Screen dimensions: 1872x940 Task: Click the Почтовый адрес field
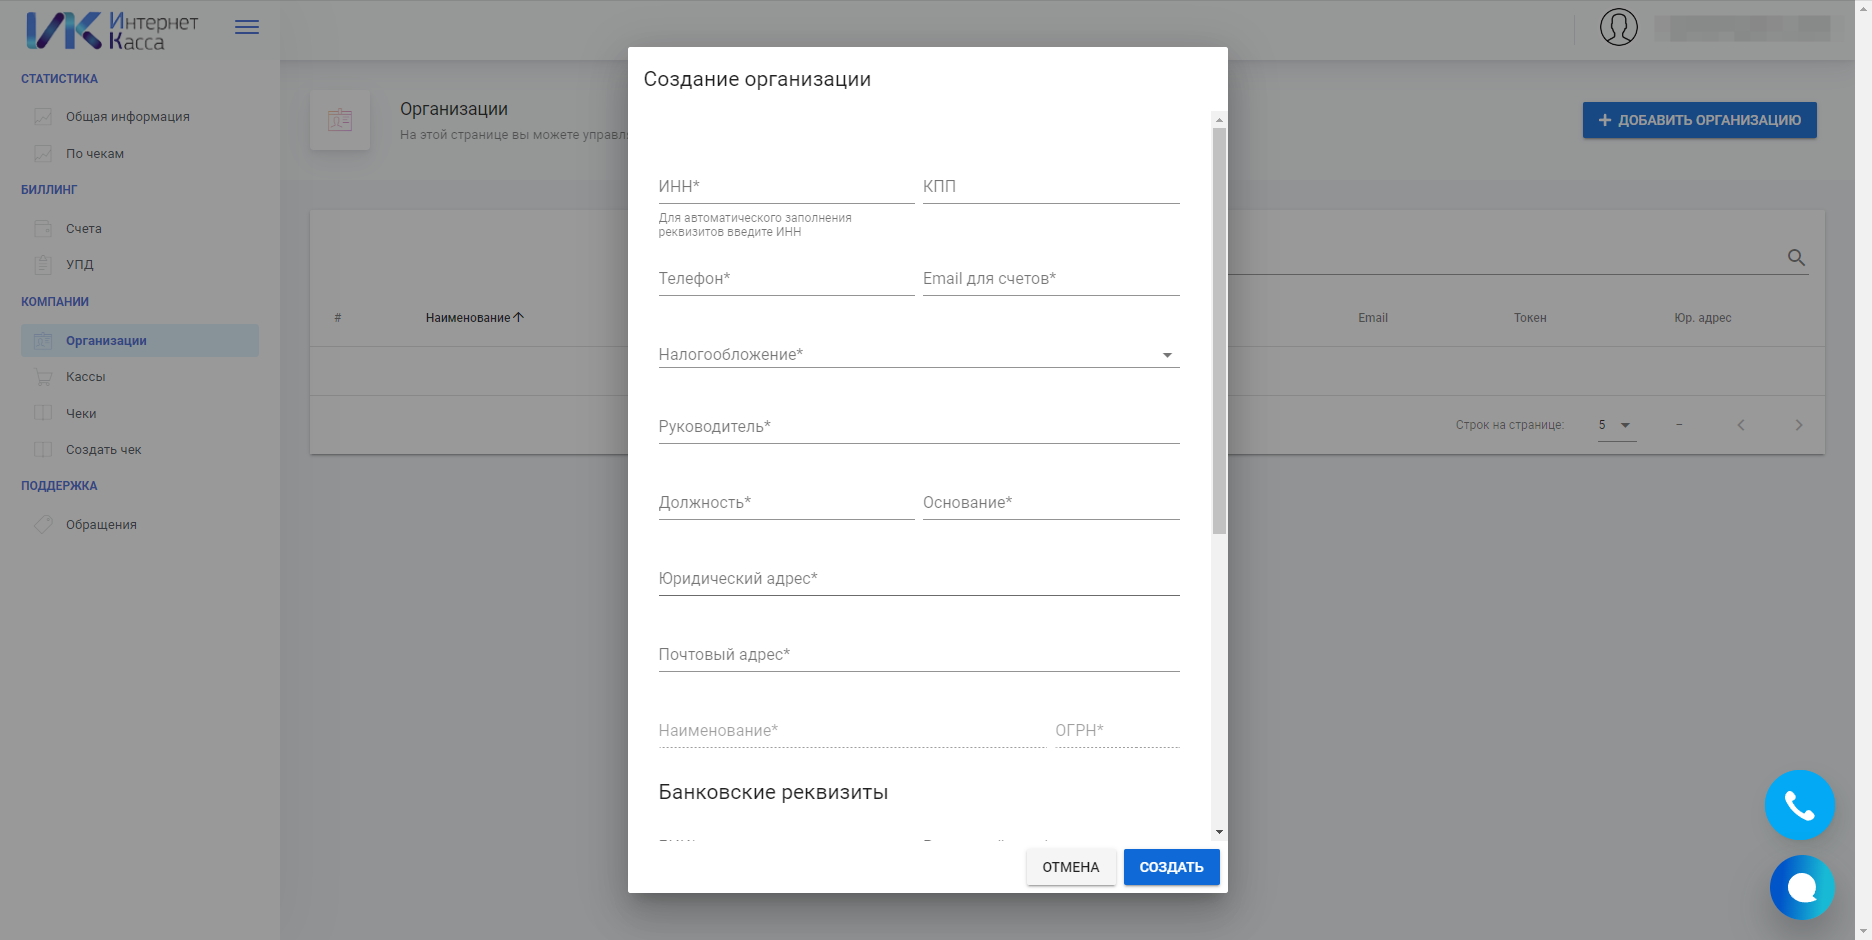point(919,655)
